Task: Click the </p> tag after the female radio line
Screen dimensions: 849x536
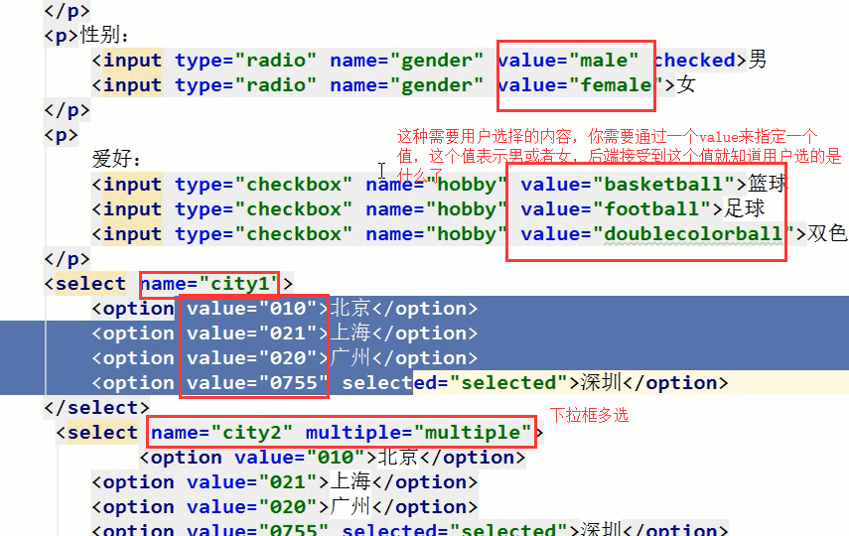Action: point(67,110)
